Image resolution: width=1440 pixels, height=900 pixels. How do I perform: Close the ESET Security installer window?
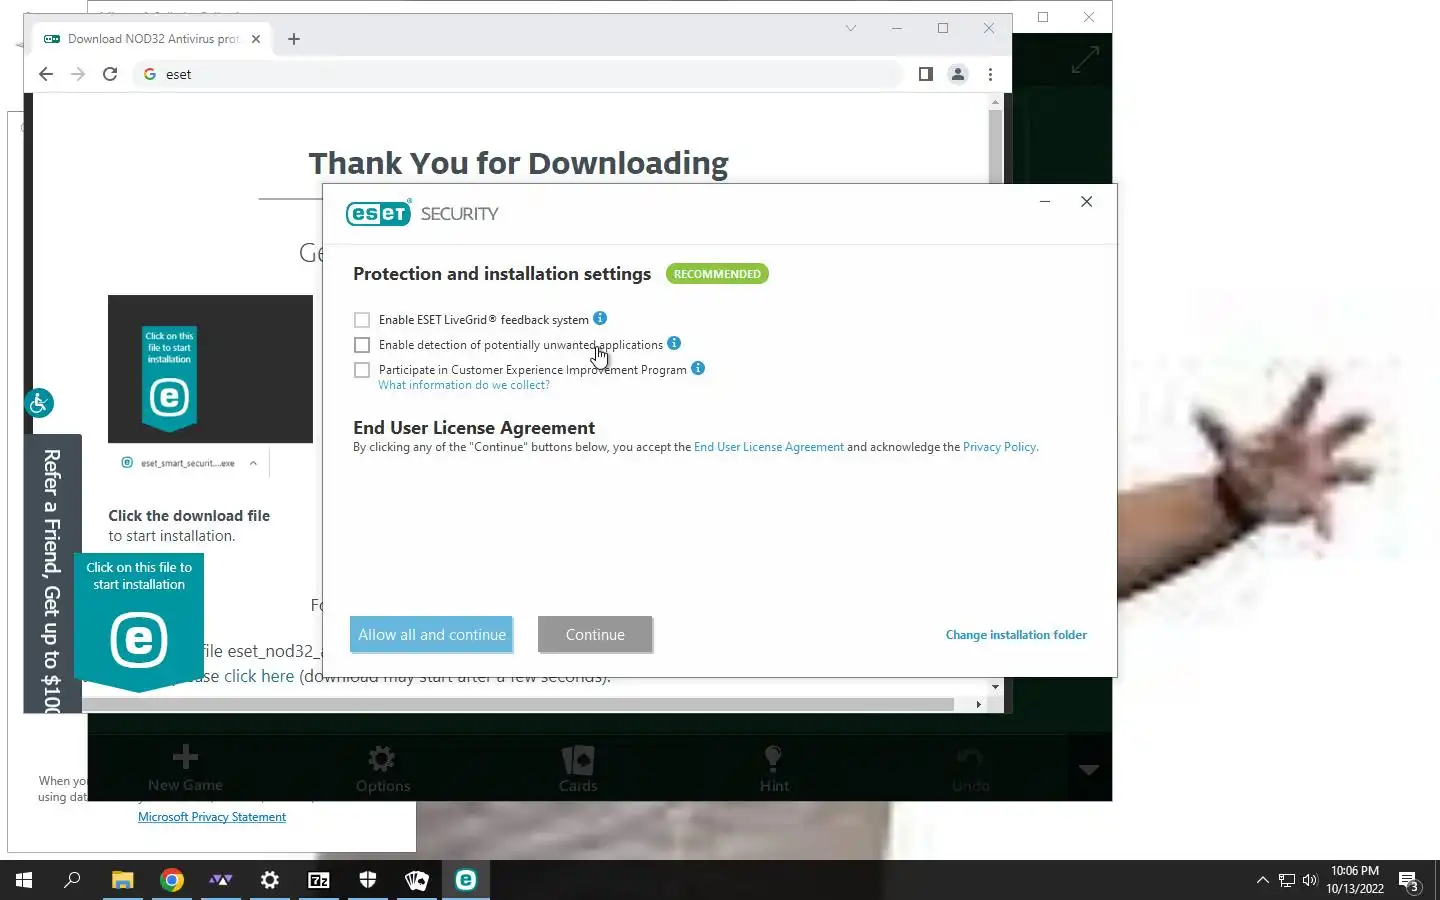tap(1087, 202)
